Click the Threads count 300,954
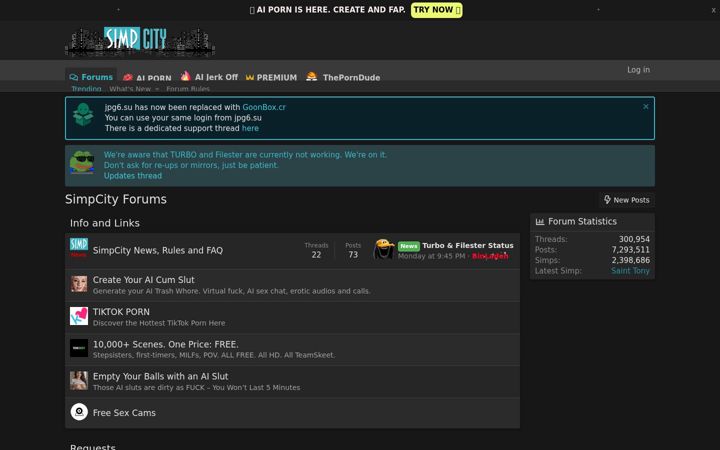The width and height of the screenshot is (720, 450). 634,239
